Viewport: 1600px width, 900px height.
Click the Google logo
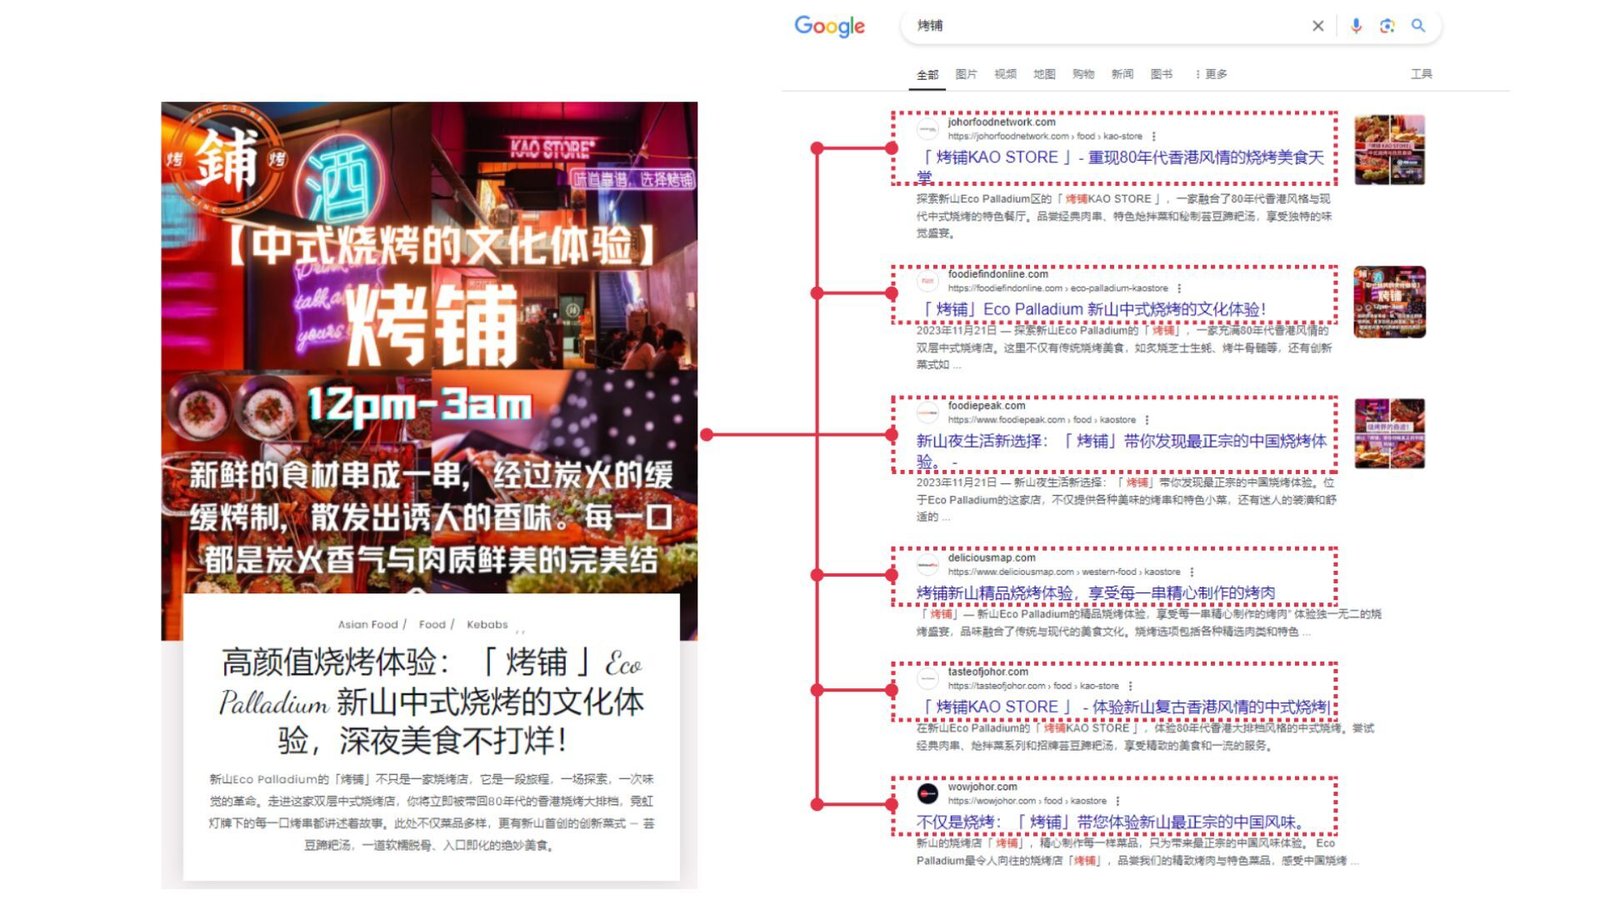(x=830, y=26)
